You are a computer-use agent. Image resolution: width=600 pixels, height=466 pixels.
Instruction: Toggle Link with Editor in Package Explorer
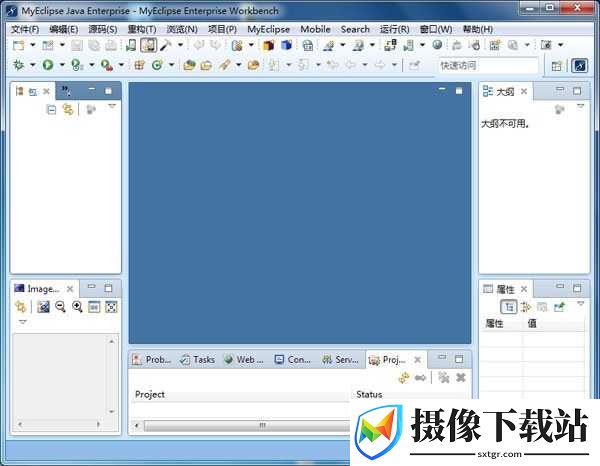click(68, 110)
